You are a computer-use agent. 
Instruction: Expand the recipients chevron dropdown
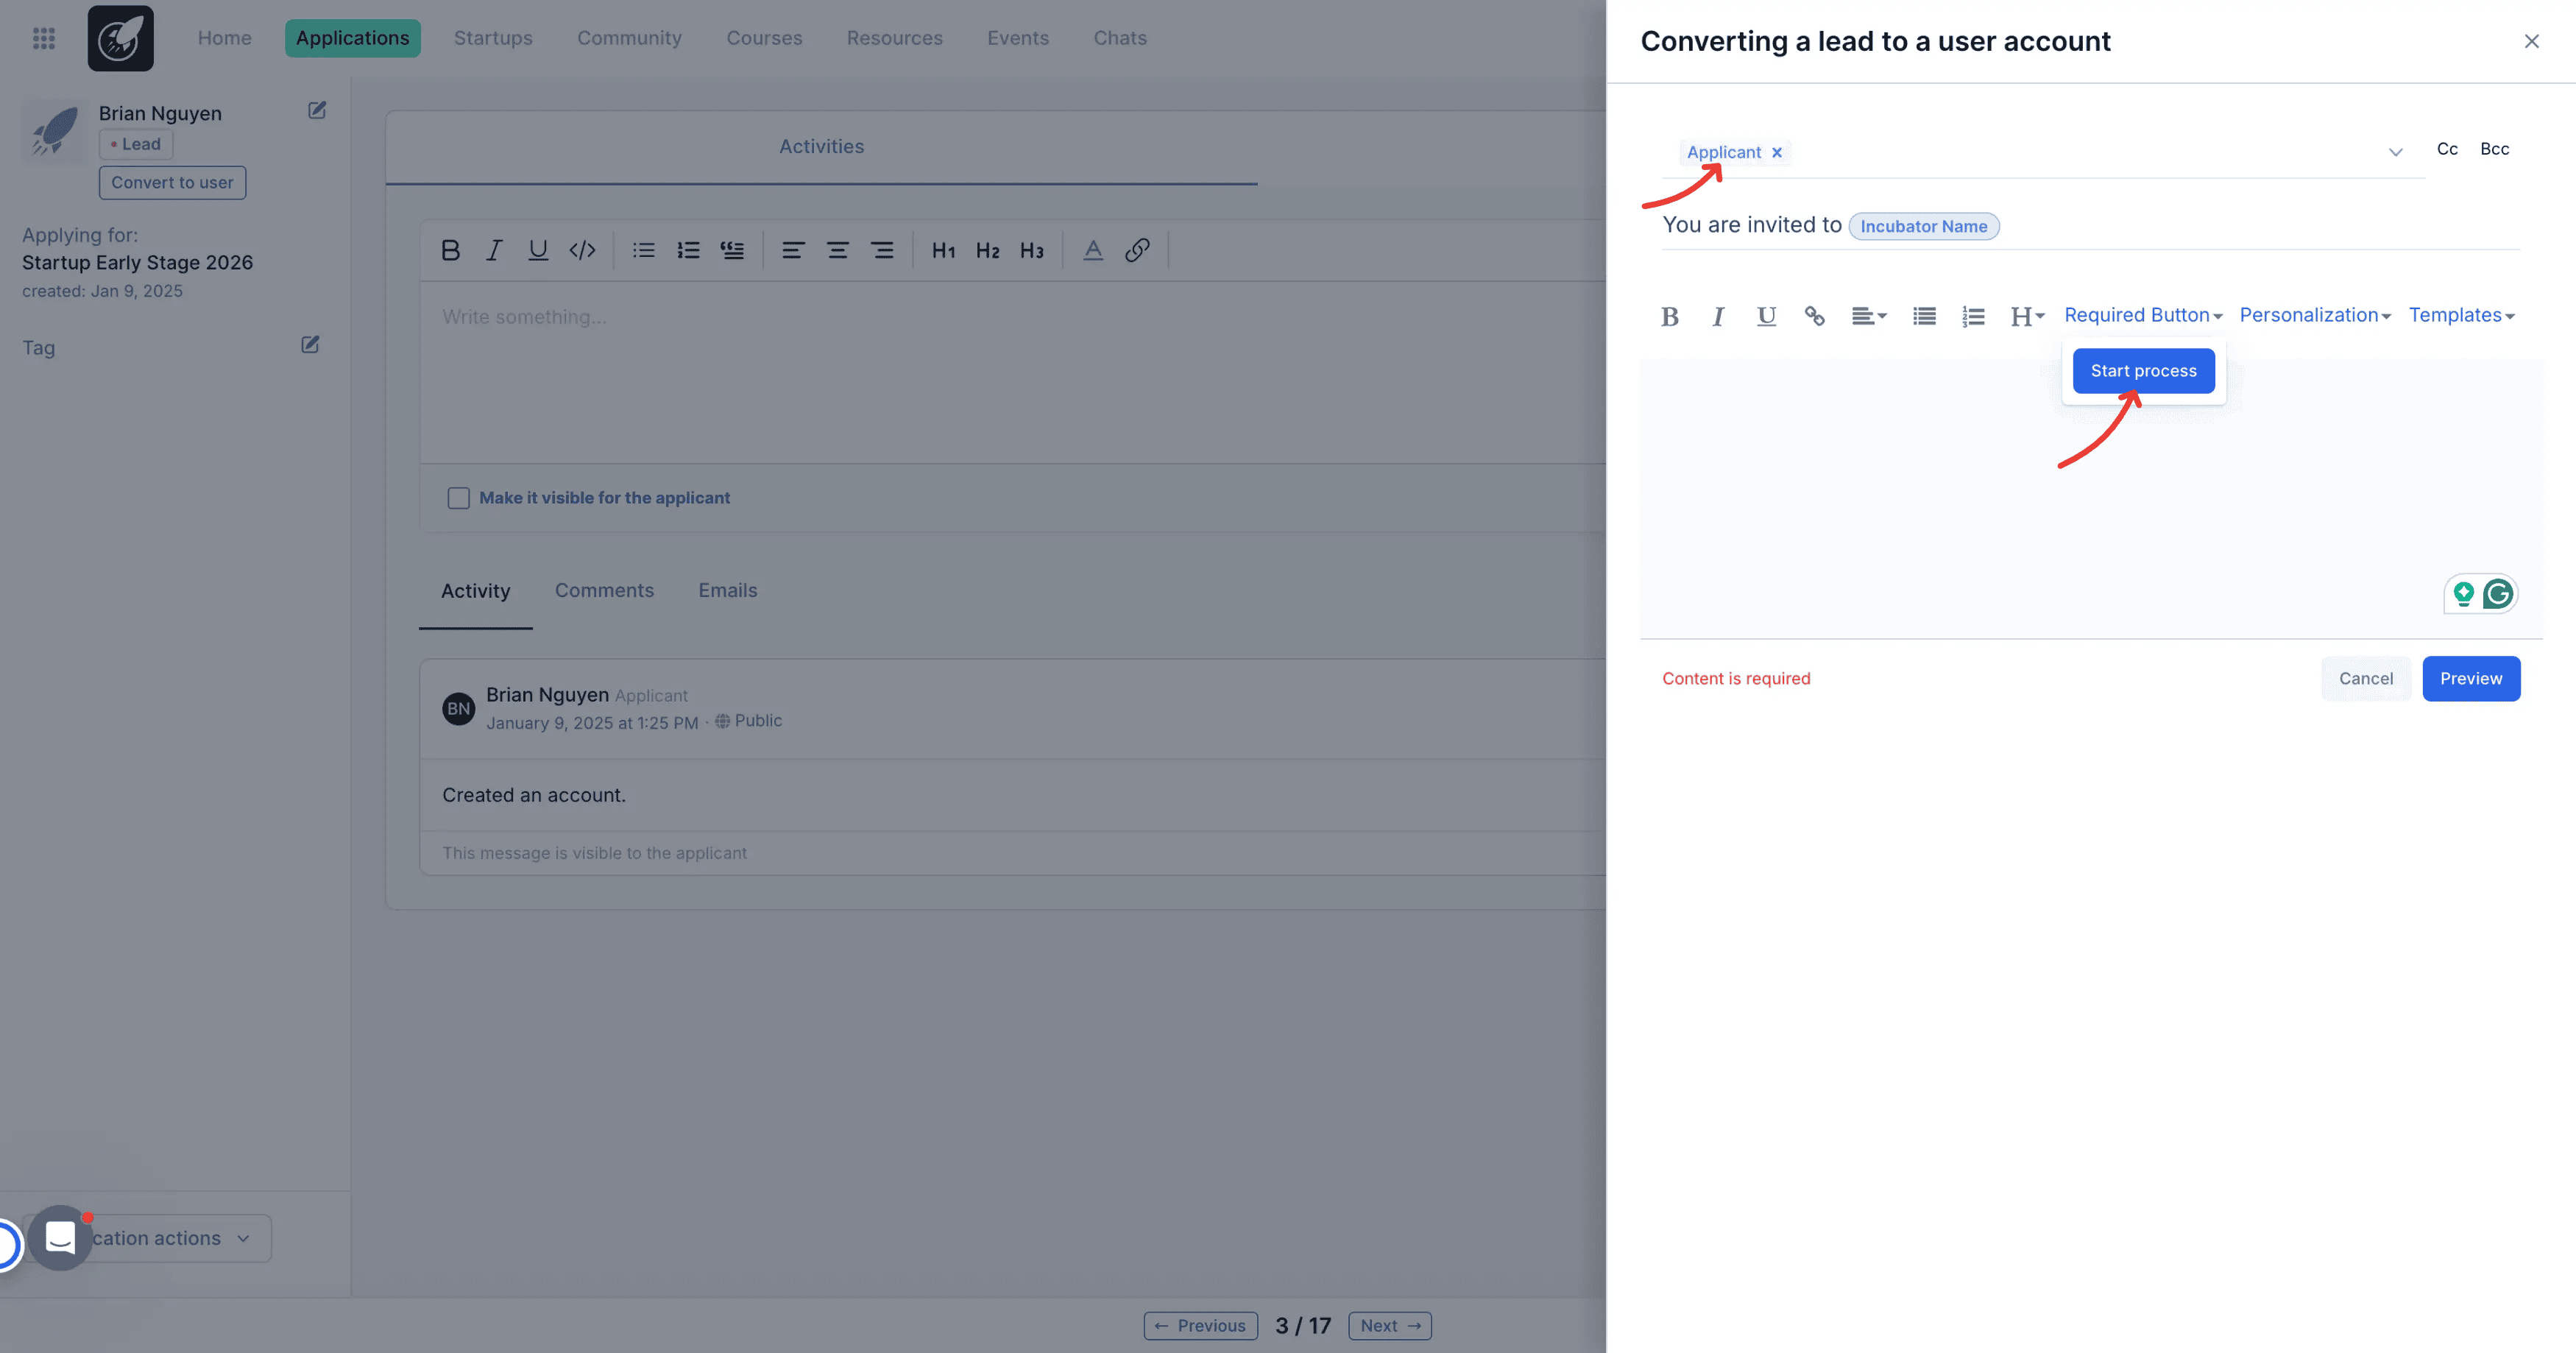coord(2395,153)
